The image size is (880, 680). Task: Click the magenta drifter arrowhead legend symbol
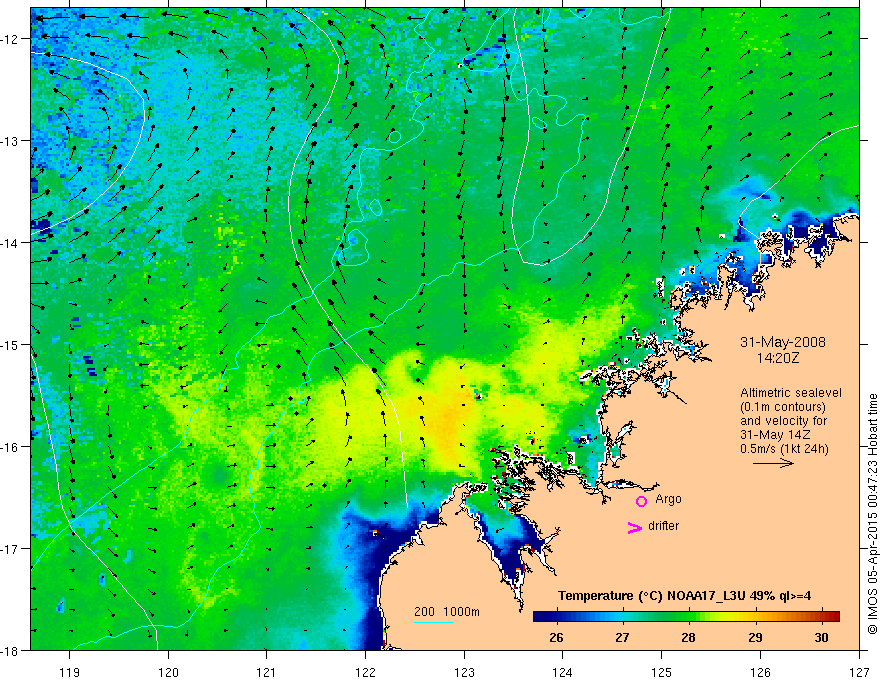point(635,527)
